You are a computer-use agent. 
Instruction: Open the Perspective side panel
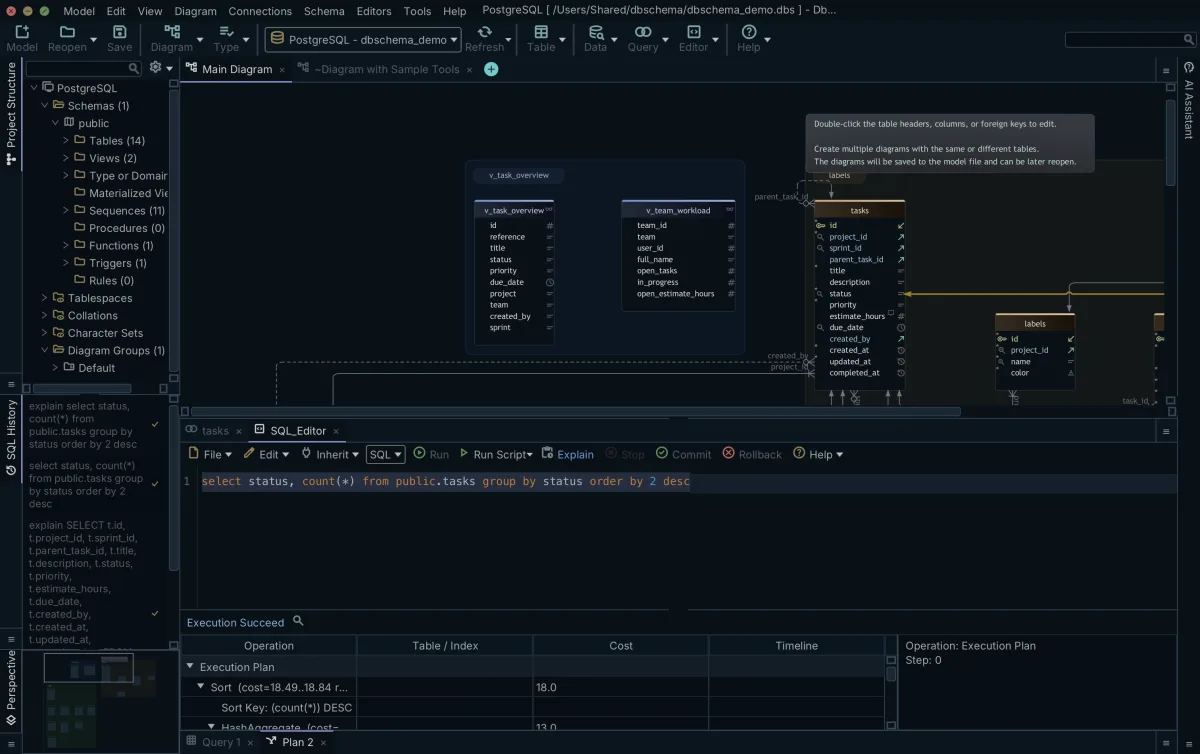[x=11, y=690]
